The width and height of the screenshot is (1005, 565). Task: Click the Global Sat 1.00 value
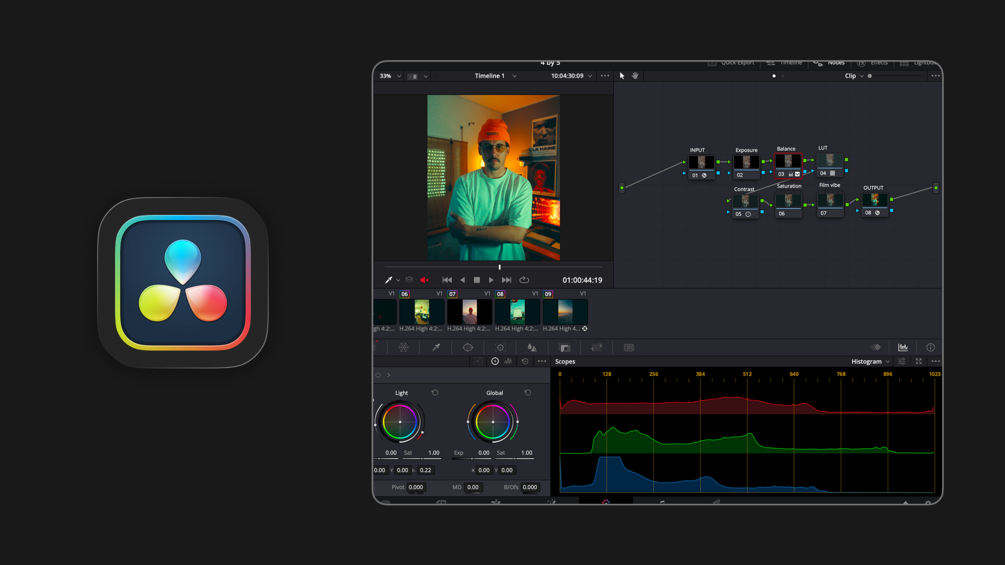click(526, 452)
